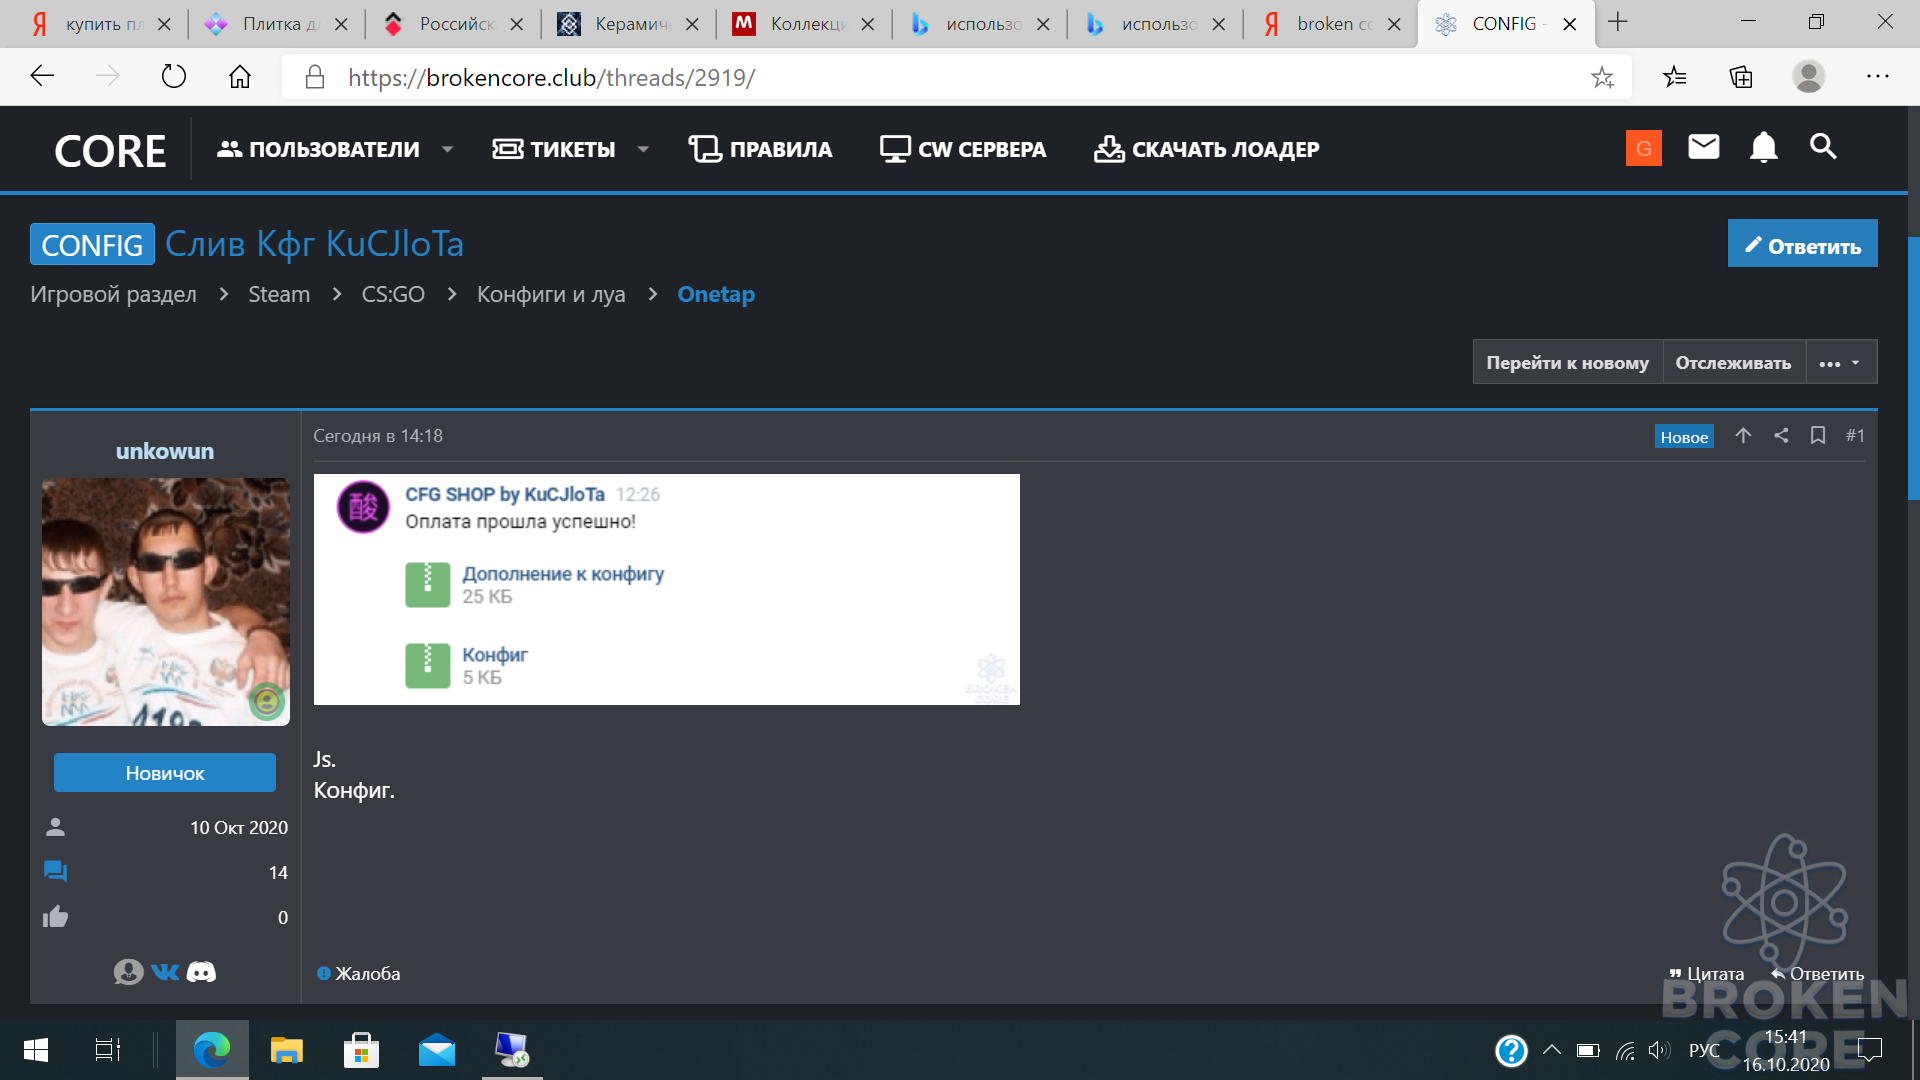Jump up using the arrow icon next to Новое
The width and height of the screenshot is (1920, 1080).
[1743, 435]
